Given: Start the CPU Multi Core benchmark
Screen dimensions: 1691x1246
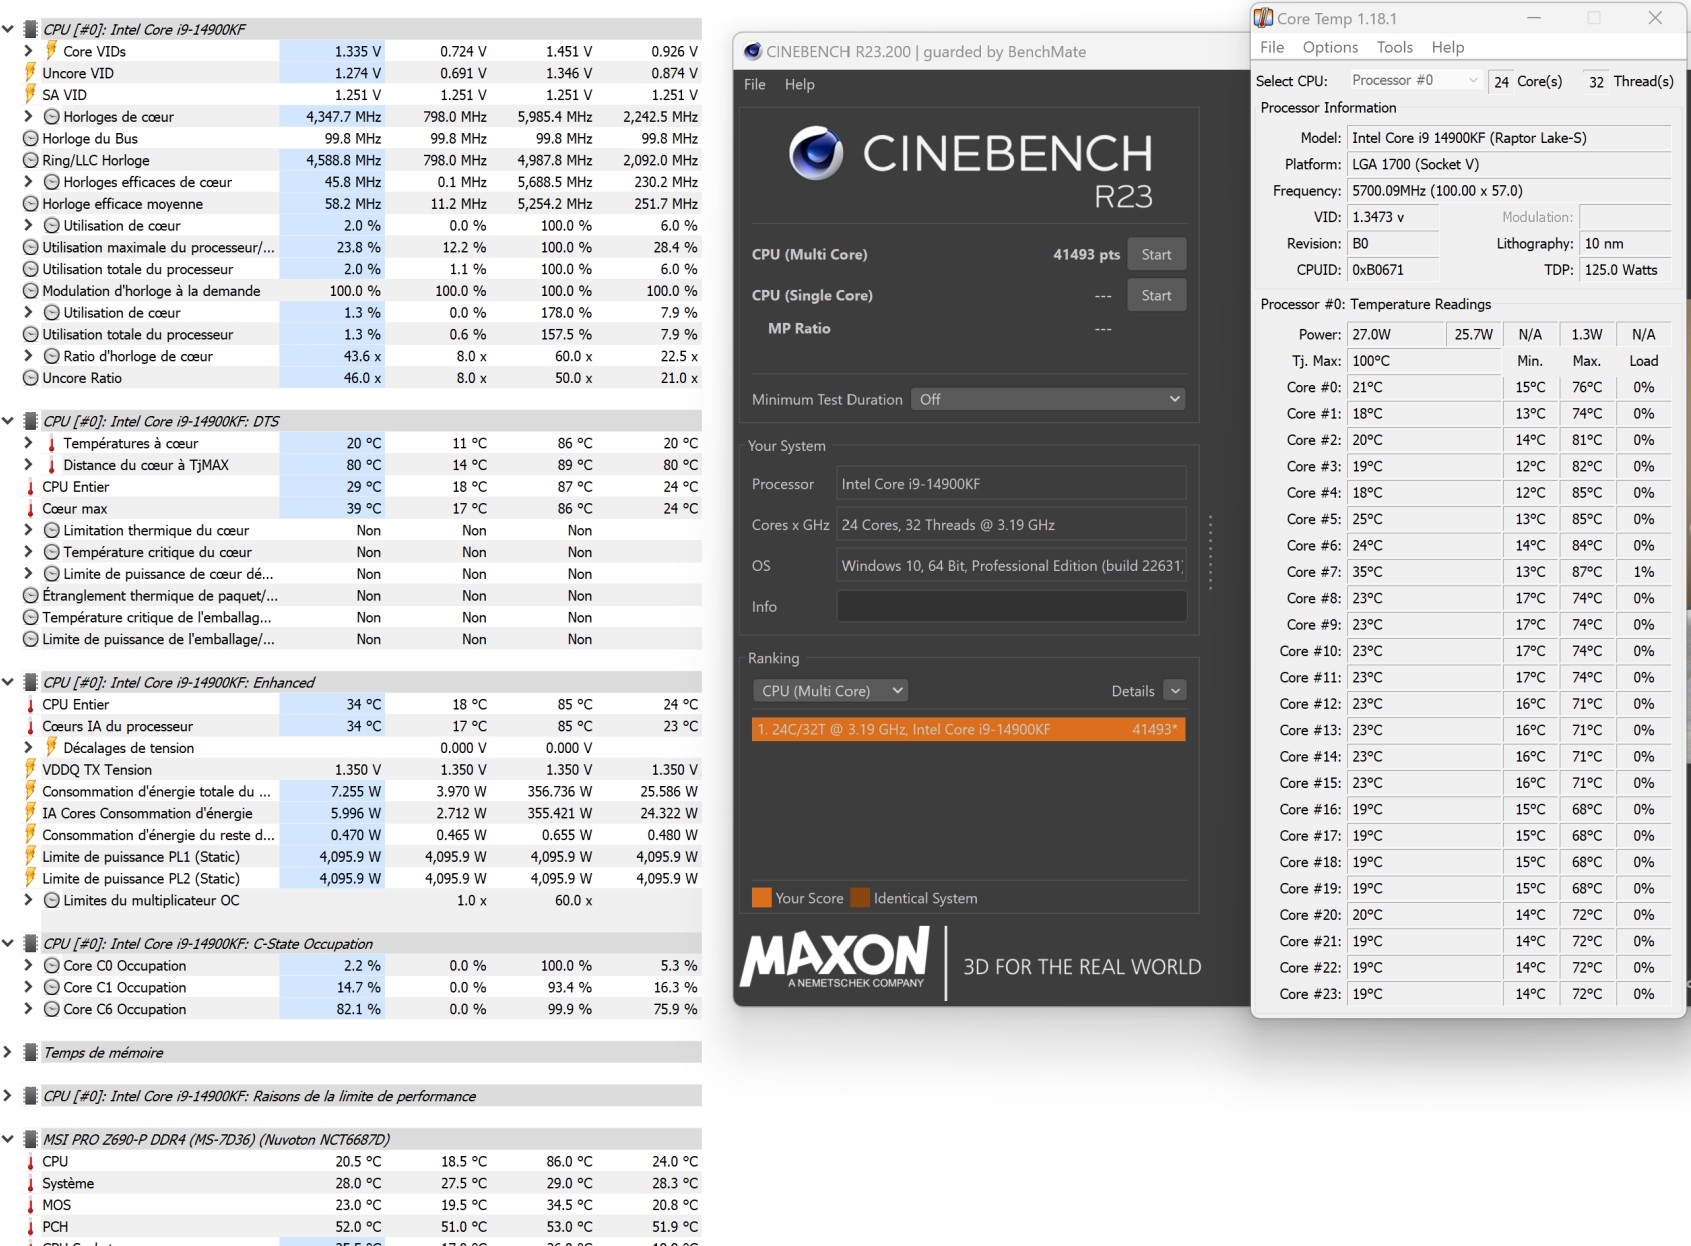Looking at the screenshot, I should pyautogui.click(x=1157, y=254).
